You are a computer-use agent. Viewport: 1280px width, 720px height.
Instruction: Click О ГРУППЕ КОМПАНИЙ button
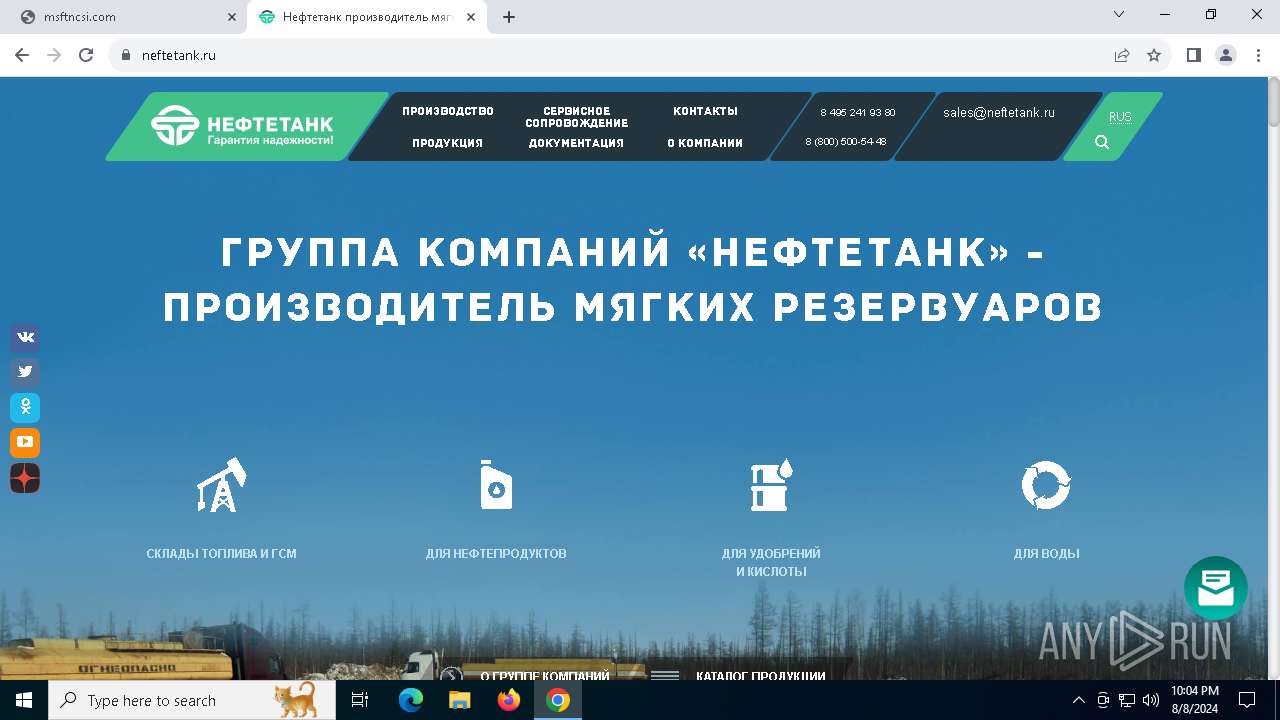coord(545,676)
